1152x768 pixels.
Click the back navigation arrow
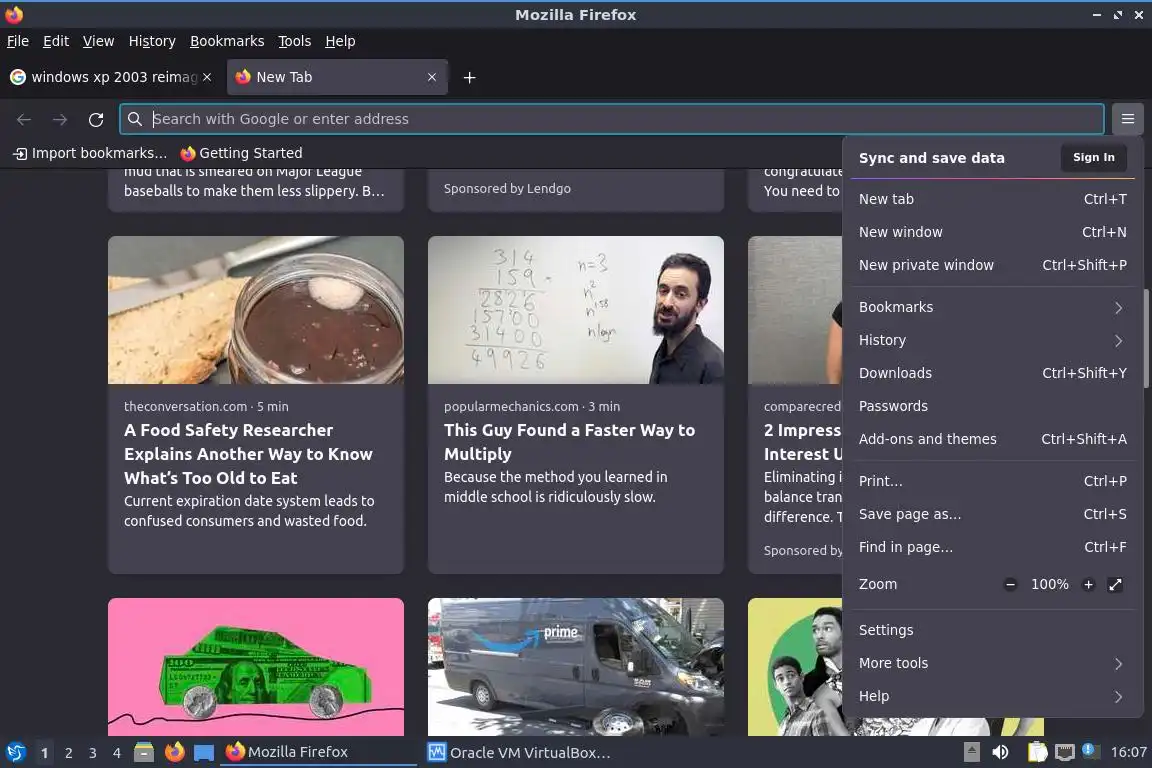(x=24, y=119)
